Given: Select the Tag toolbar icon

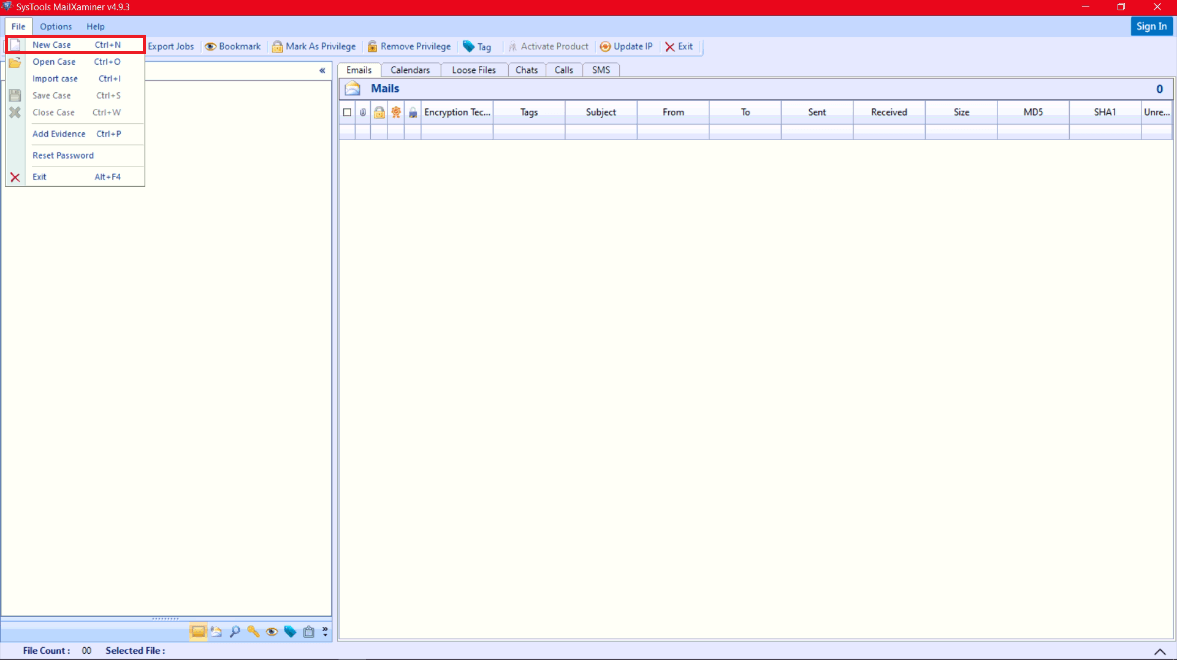Looking at the screenshot, I should (x=466, y=46).
